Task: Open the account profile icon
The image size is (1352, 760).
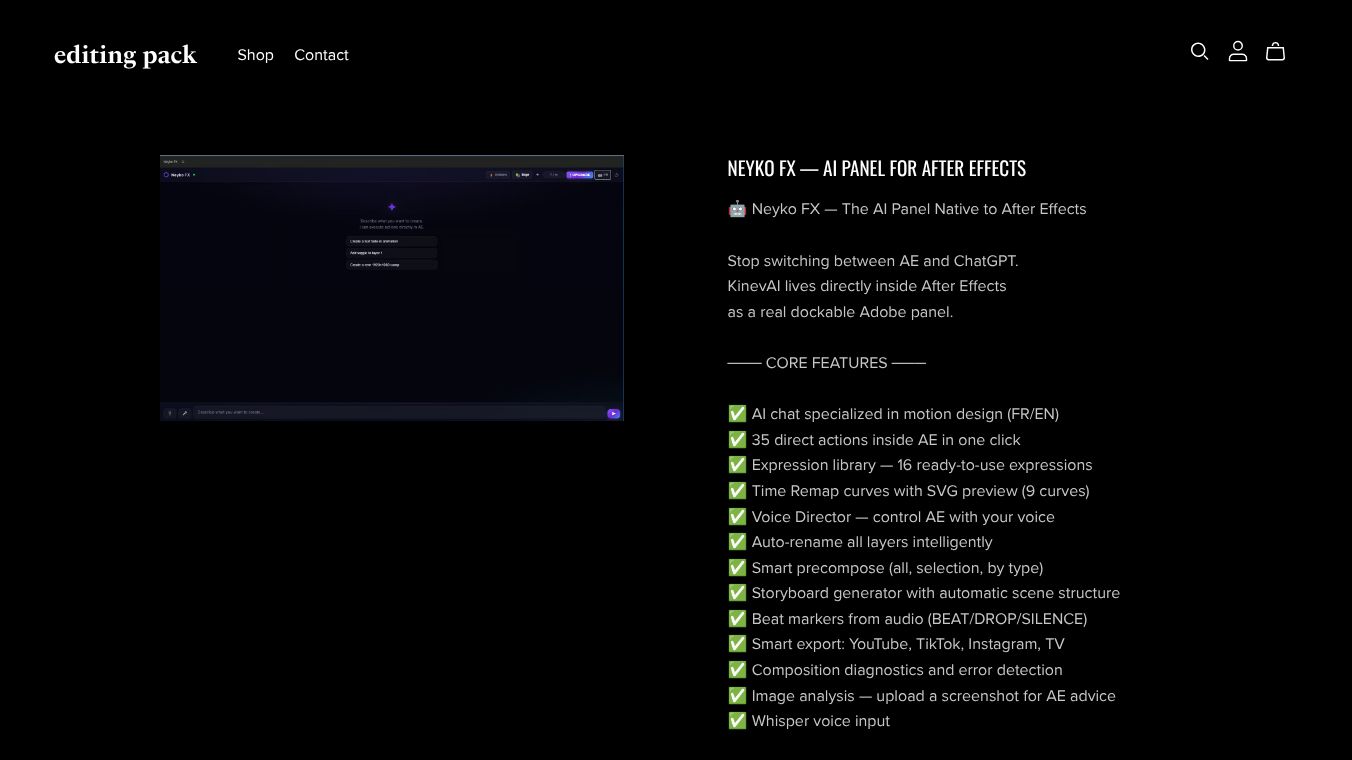Action: (x=1237, y=51)
